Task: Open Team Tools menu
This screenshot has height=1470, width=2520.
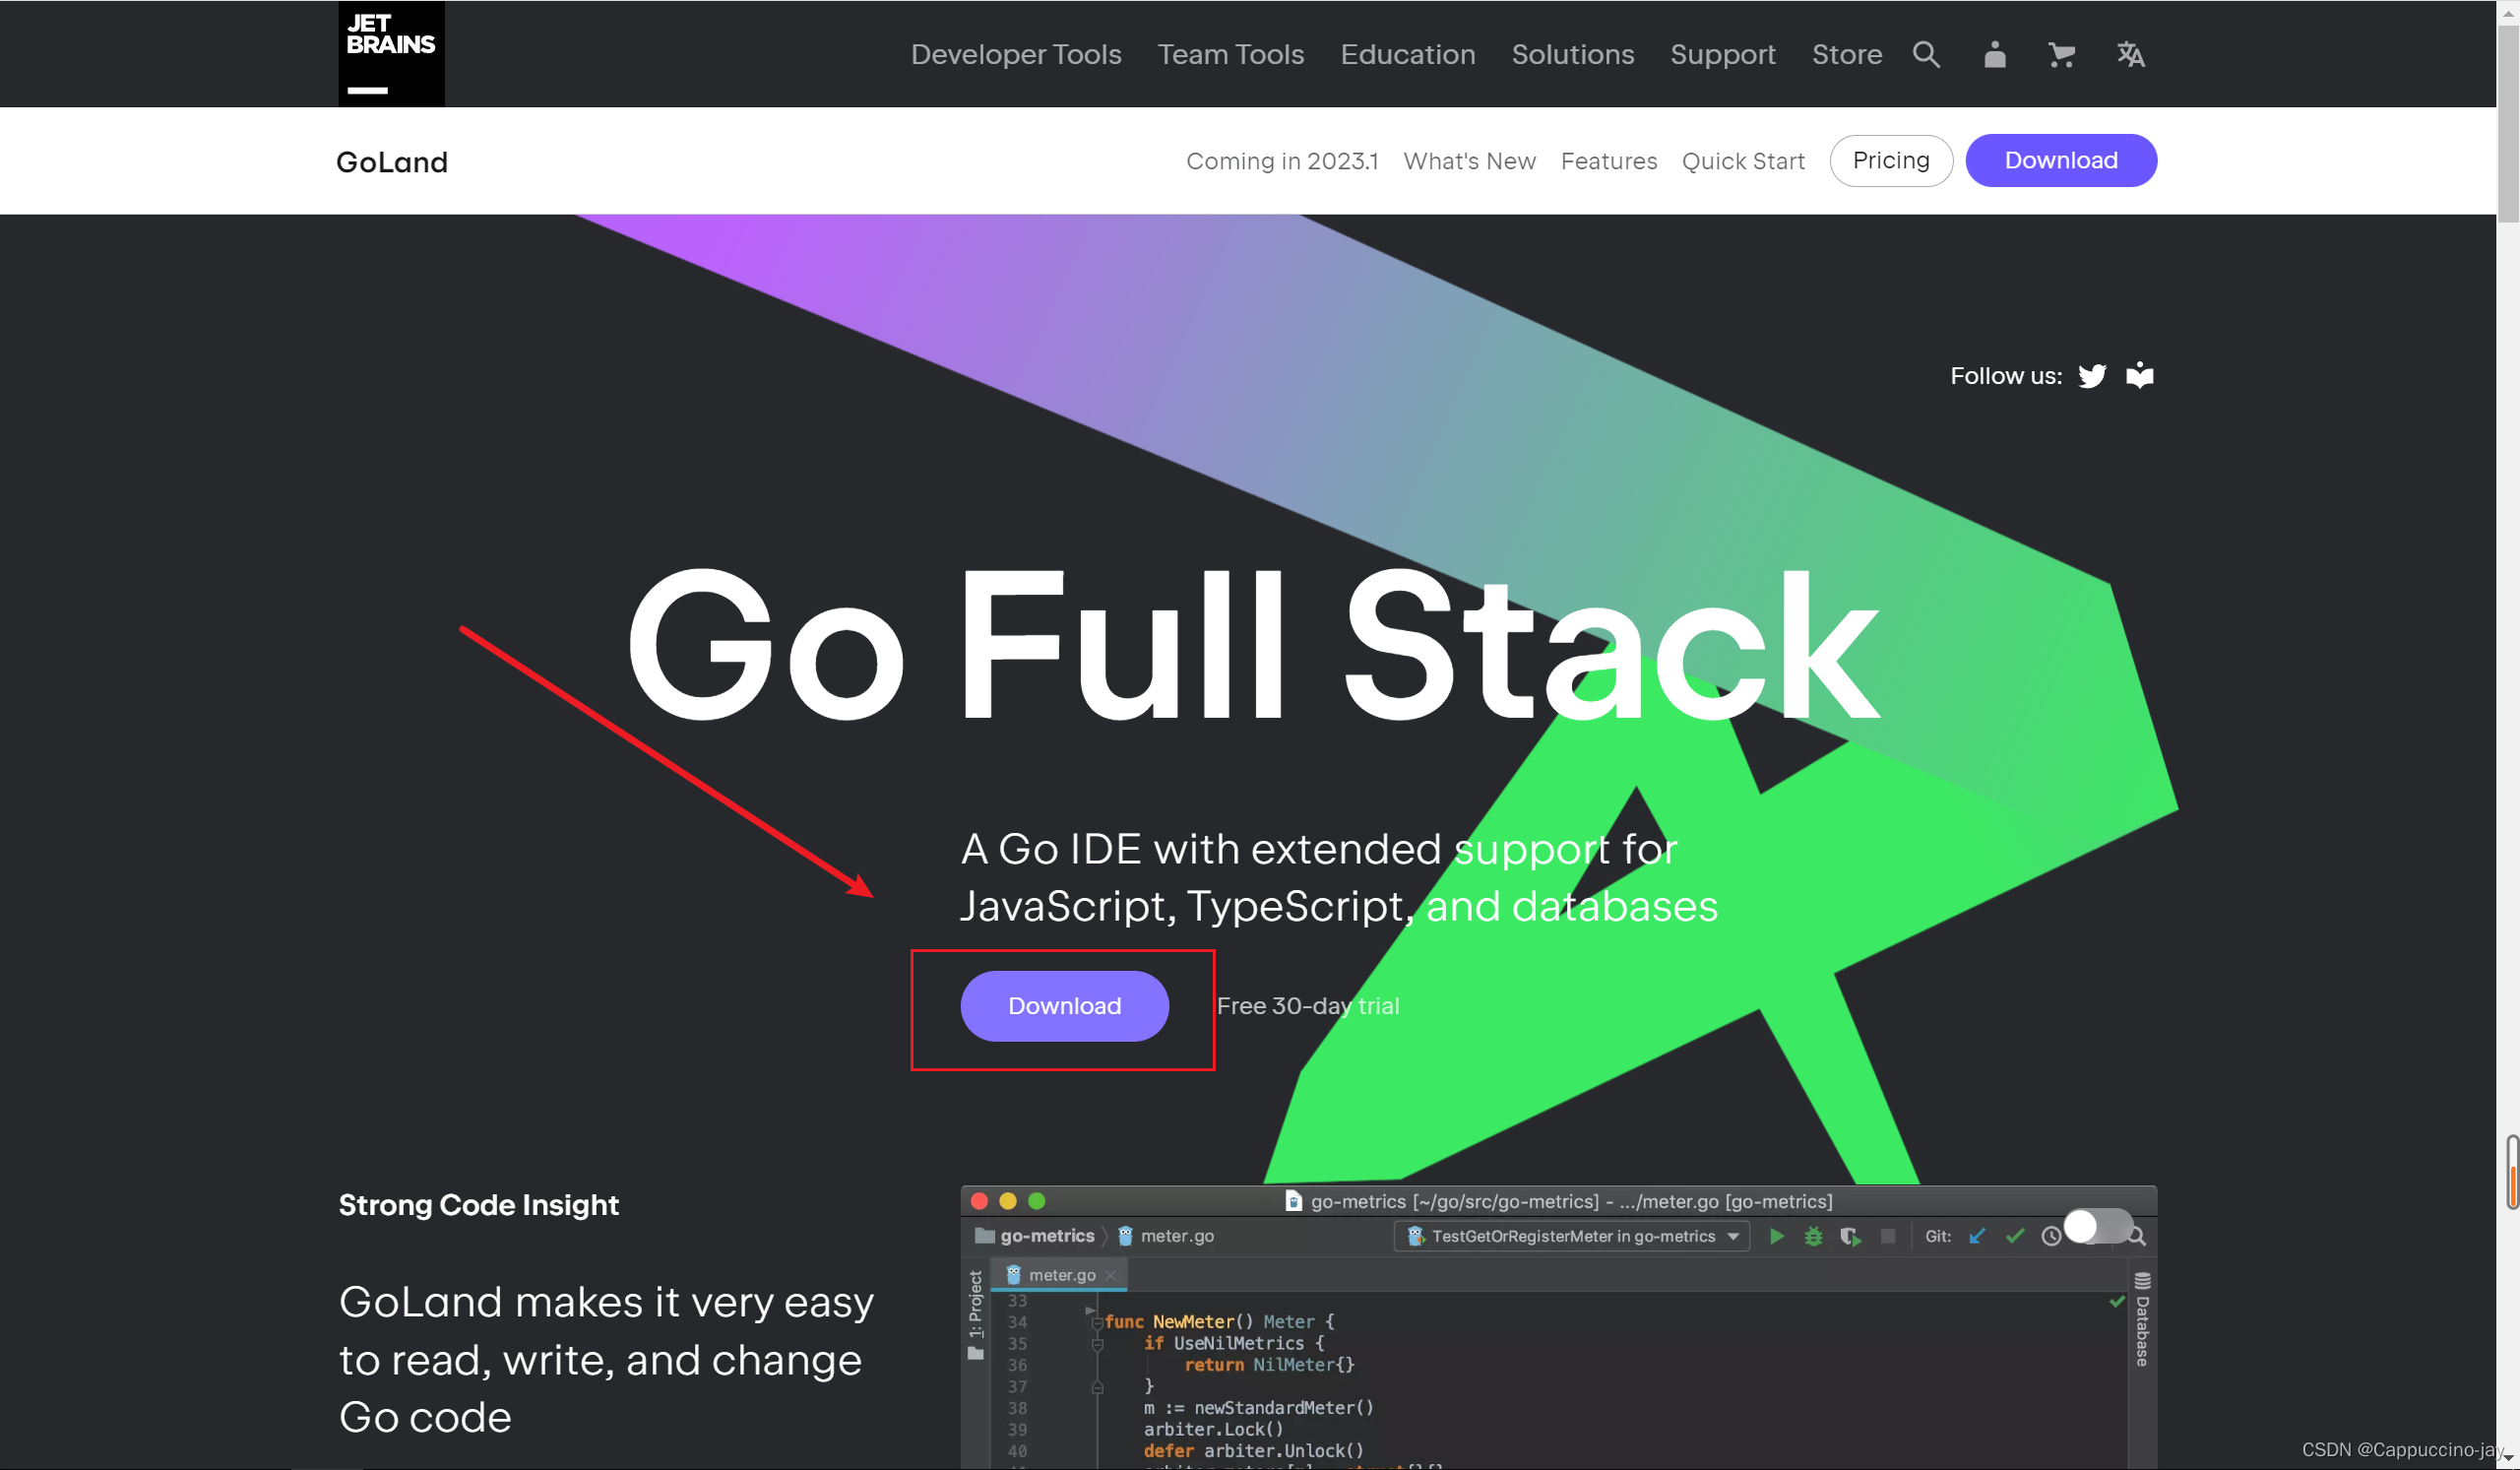Action: tap(1231, 54)
